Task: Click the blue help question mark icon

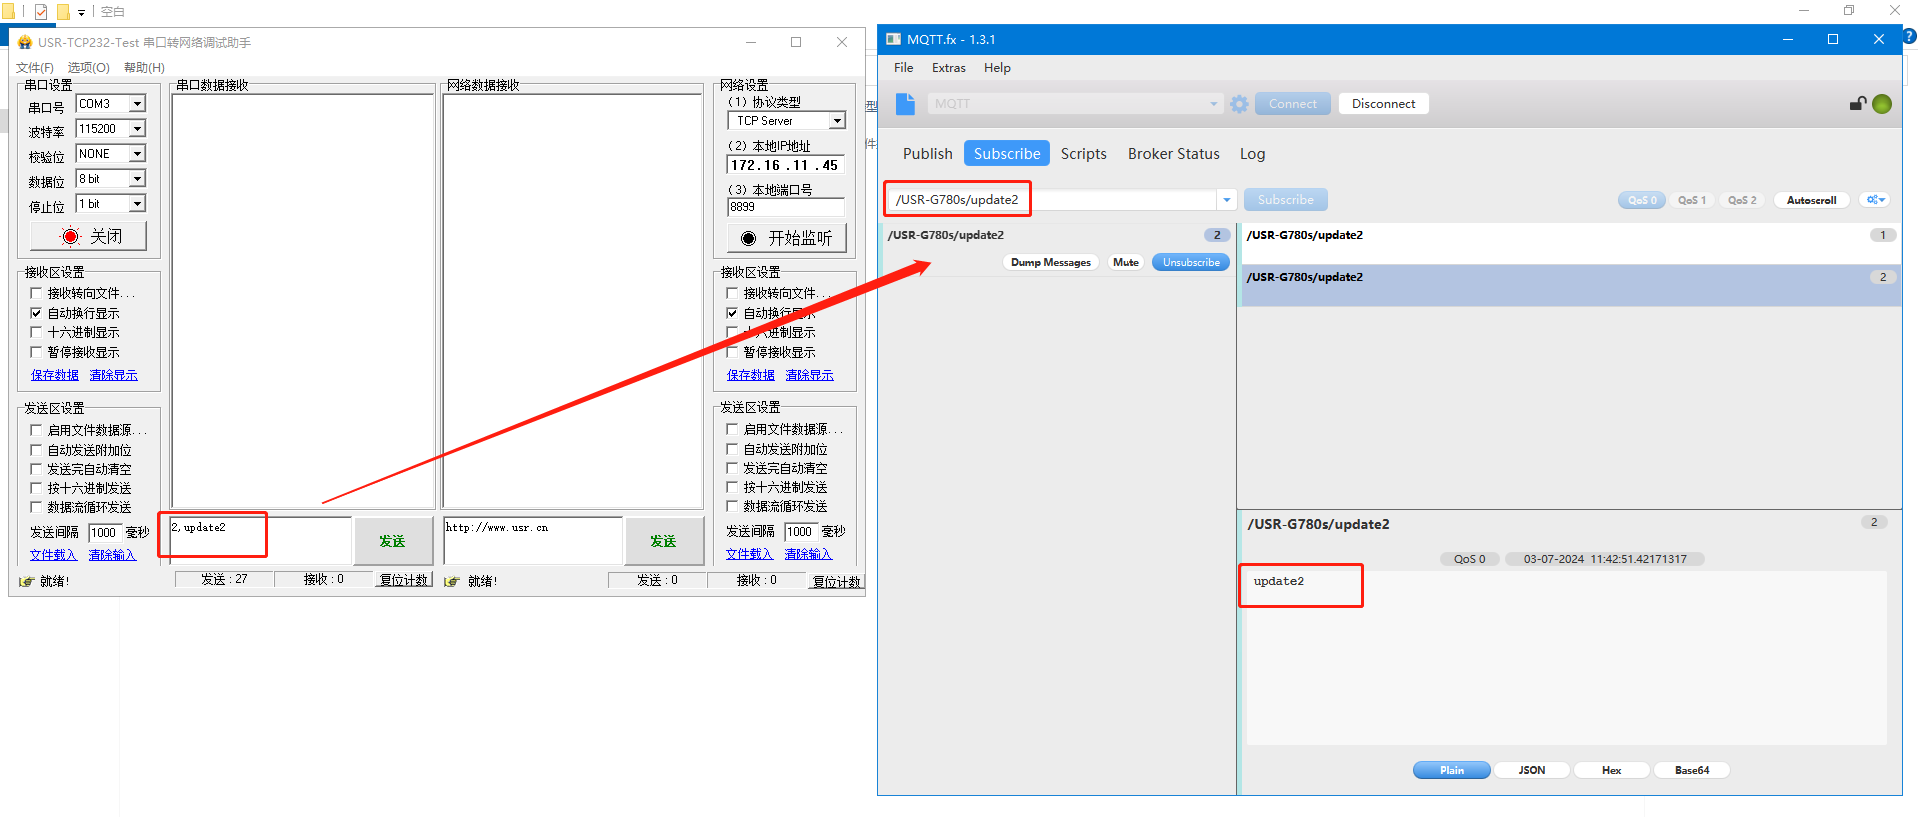Action: (1908, 36)
